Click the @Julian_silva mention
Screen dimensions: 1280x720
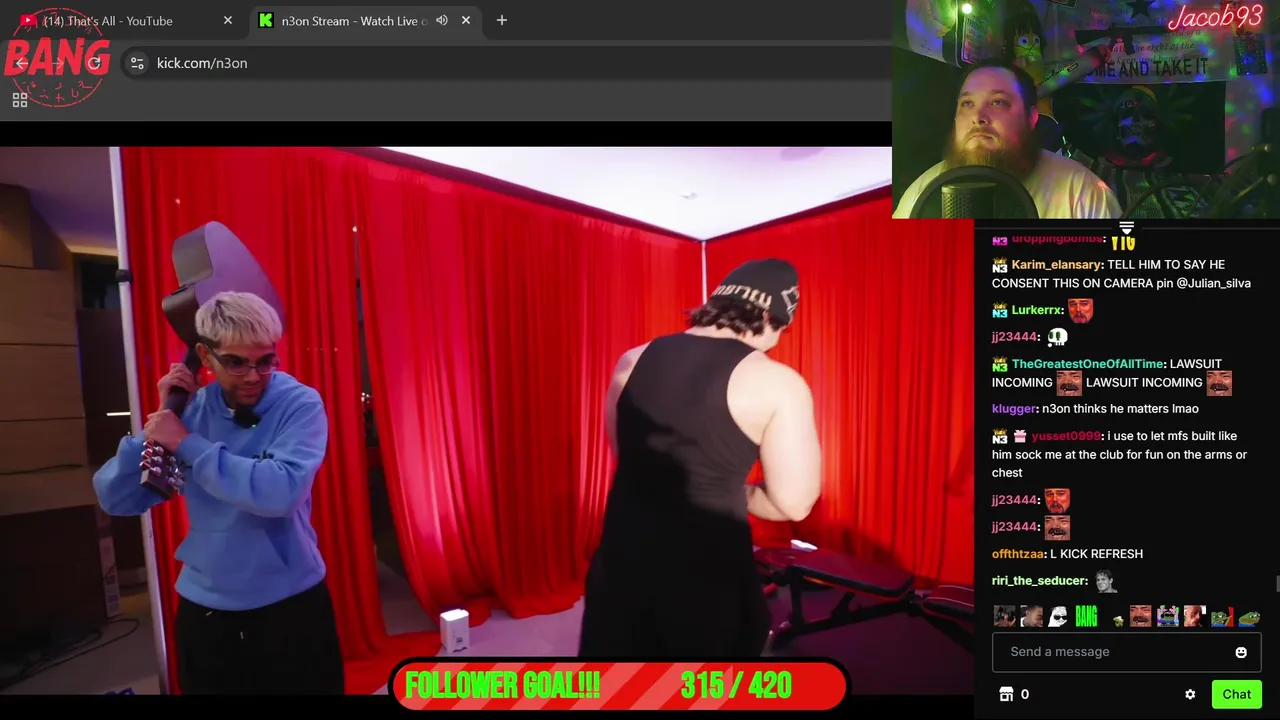1213,283
